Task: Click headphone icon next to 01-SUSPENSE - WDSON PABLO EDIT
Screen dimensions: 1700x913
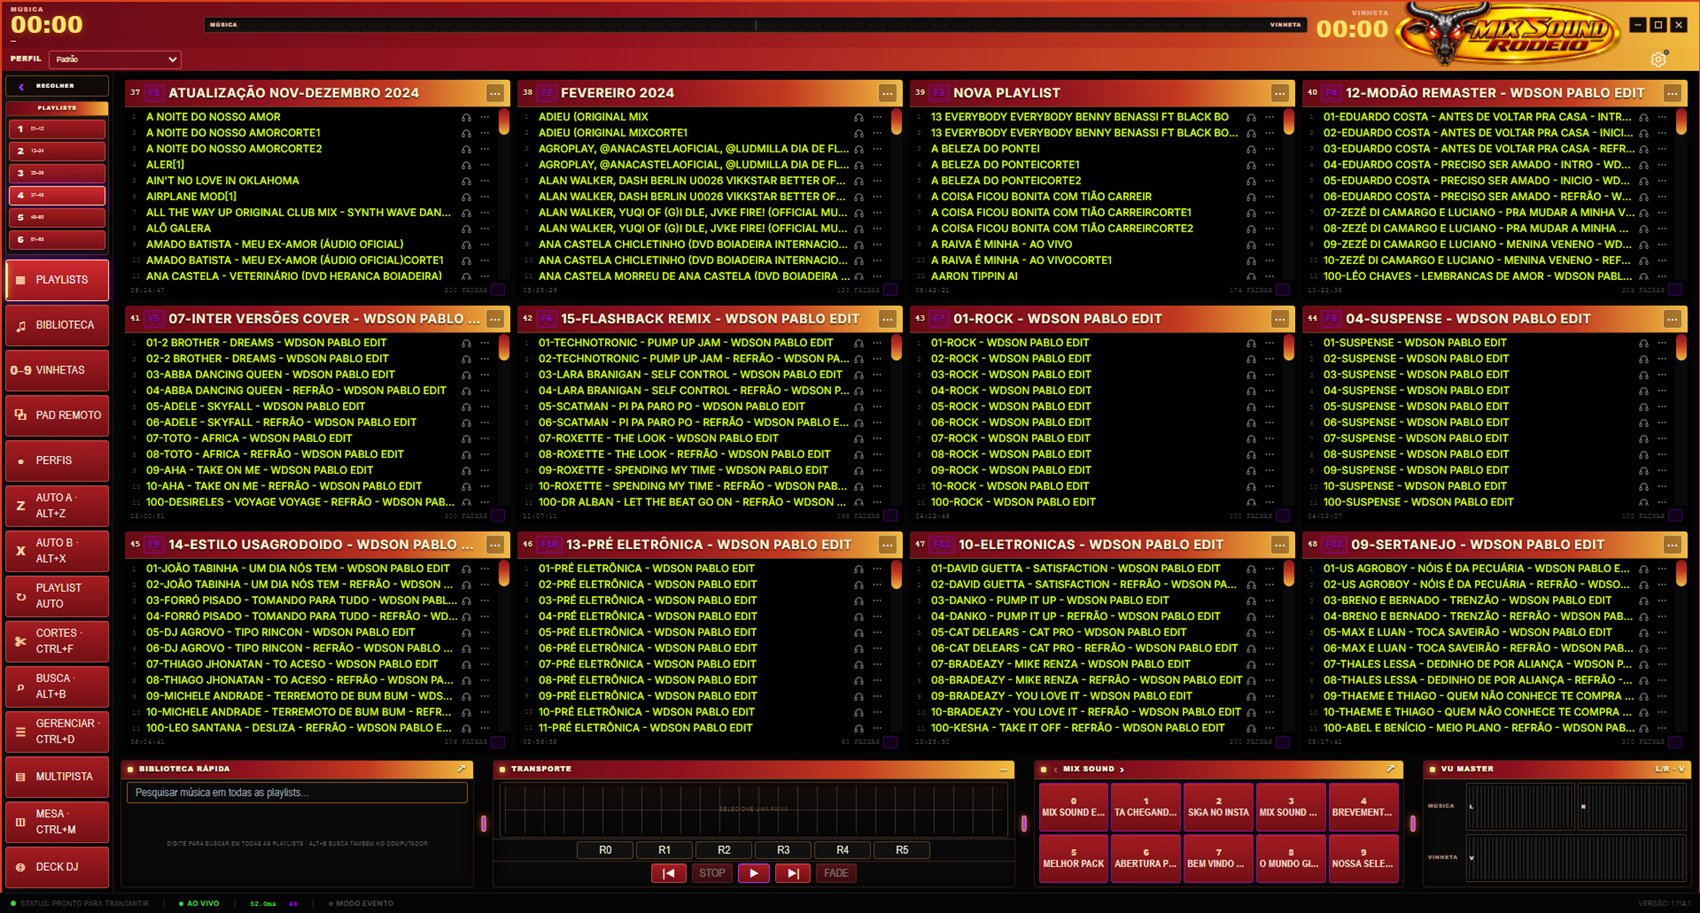Action: (1643, 343)
